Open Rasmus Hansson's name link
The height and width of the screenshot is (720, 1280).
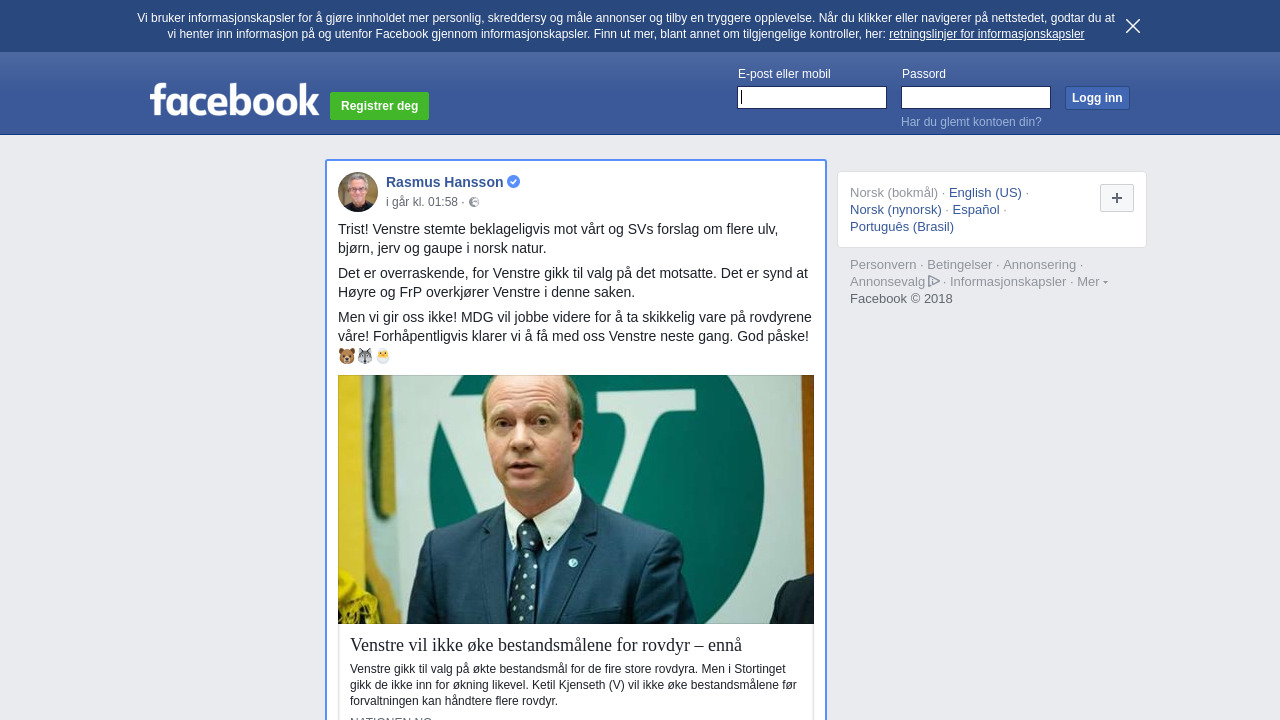(445, 182)
